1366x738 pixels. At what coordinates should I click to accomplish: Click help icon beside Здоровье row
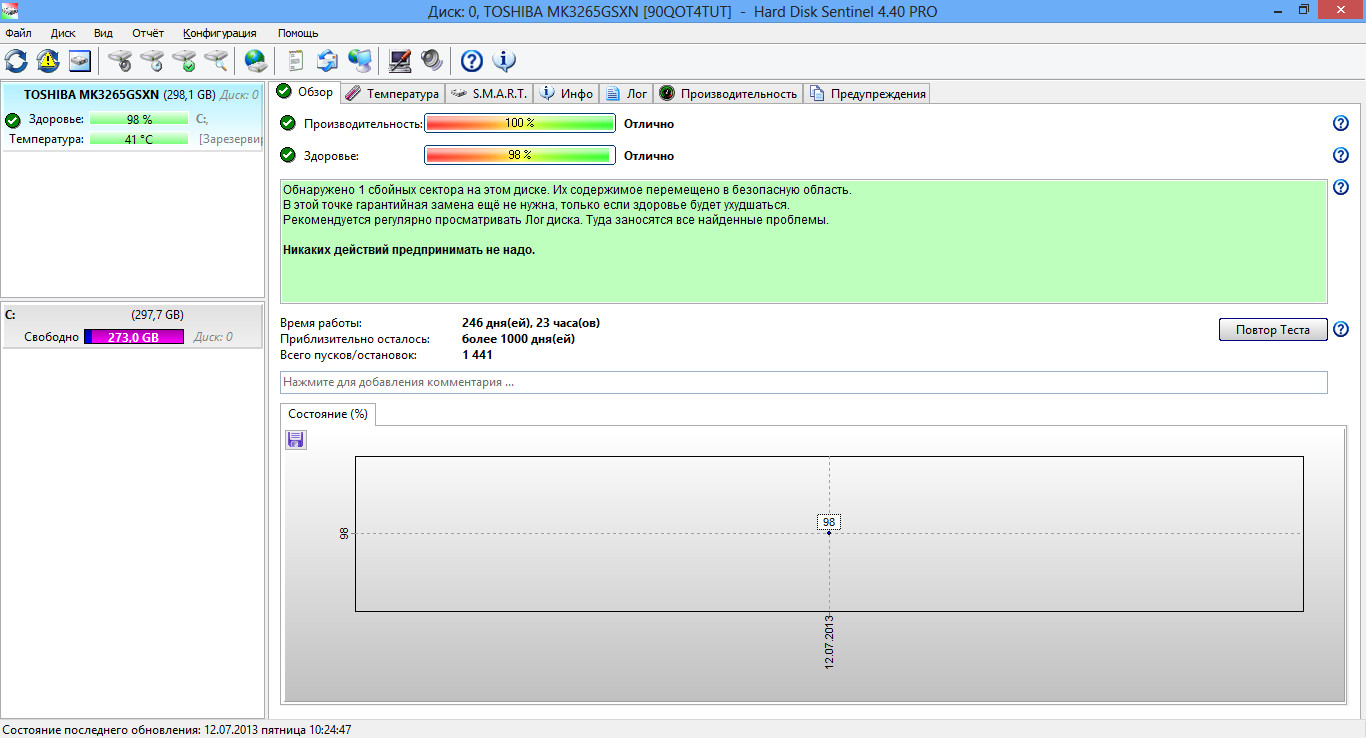pyautogui.click(x=1341, y=155)
